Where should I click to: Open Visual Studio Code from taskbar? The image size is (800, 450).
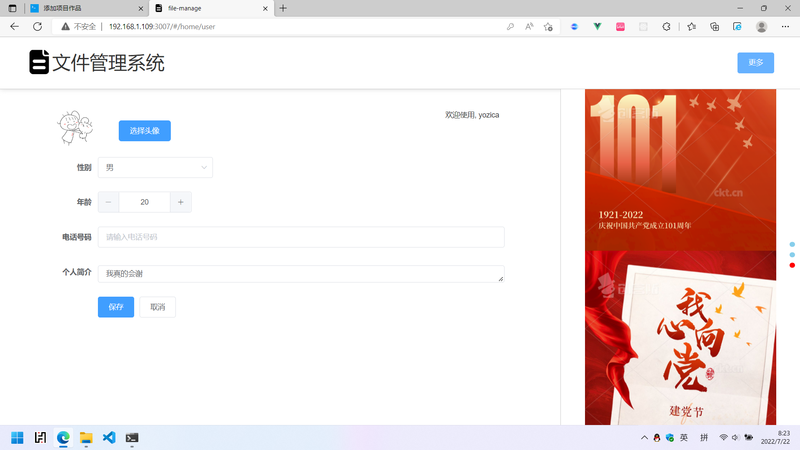click(109, 438)
